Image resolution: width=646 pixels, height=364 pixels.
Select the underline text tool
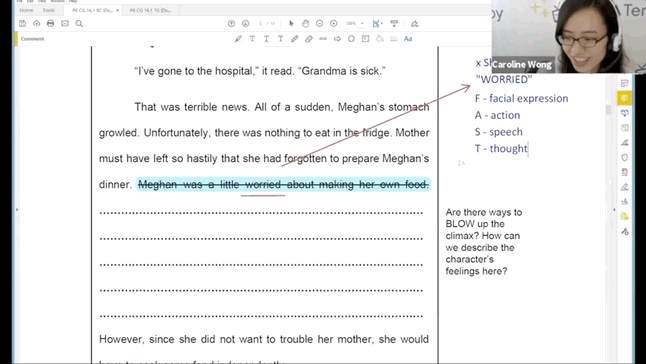[x=267, y=39]
